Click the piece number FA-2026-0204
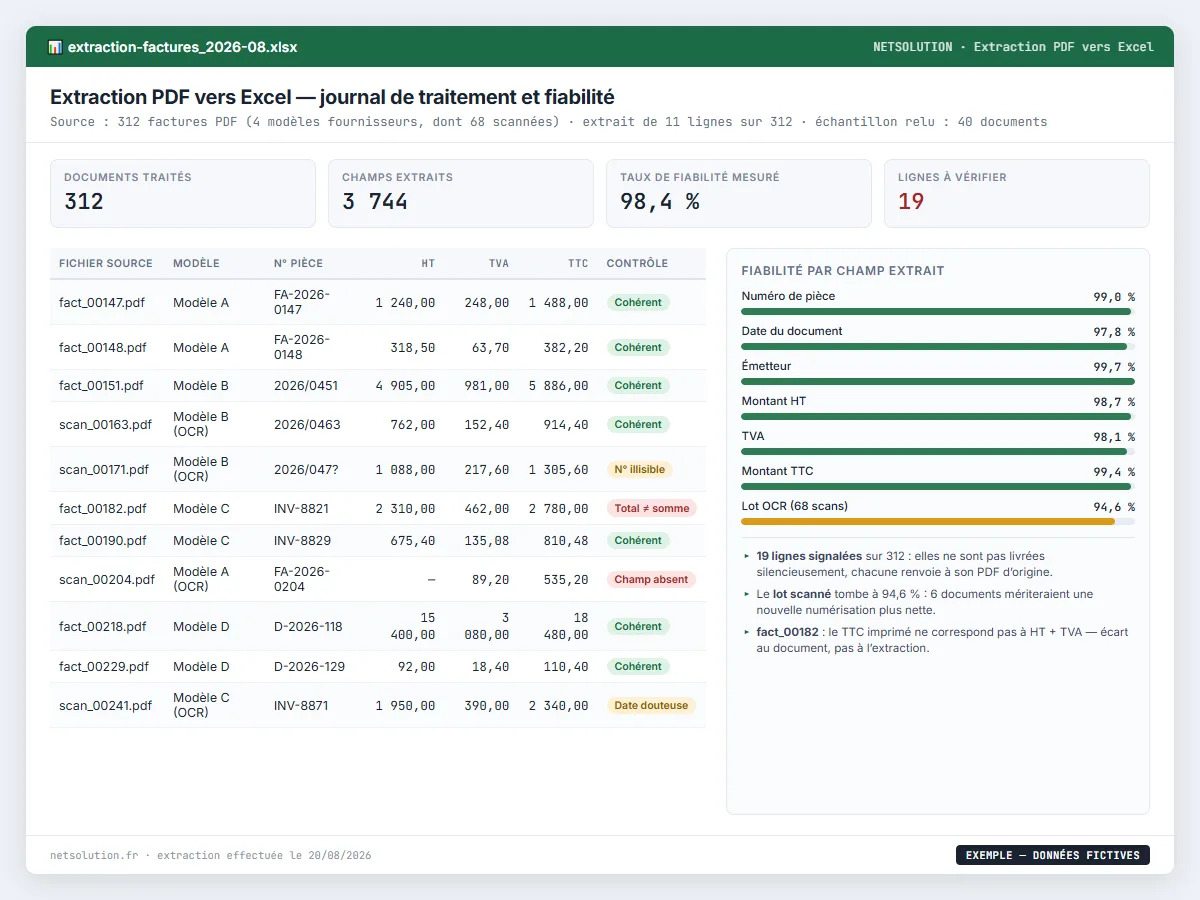This screenshot has width=1200, height=900. 302,579
